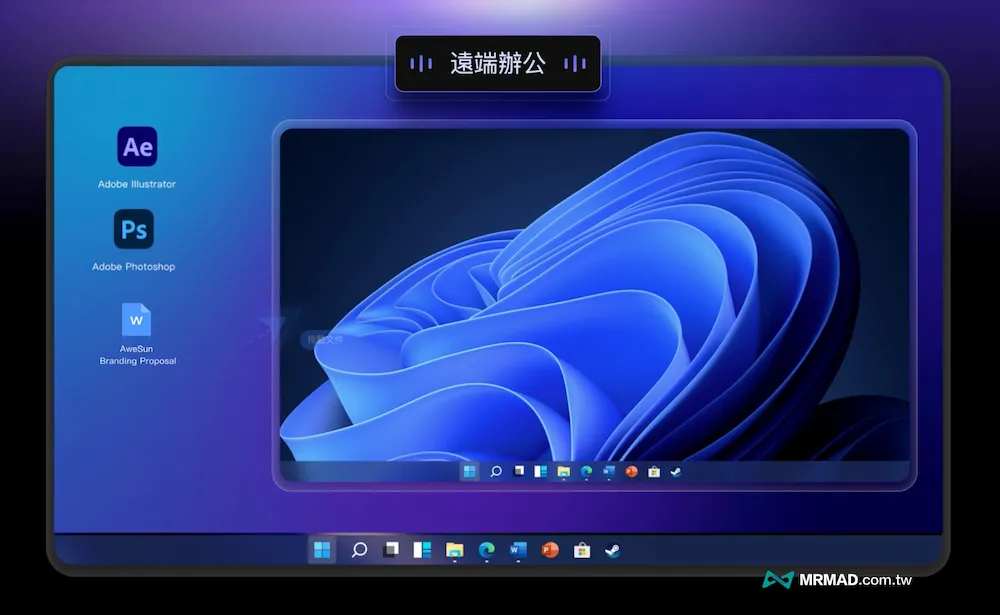This screenshot has width=1000, height=615.
Task: Open the Adobe Illustrator Ae desktop icon
Action: (x=137, y=146)
